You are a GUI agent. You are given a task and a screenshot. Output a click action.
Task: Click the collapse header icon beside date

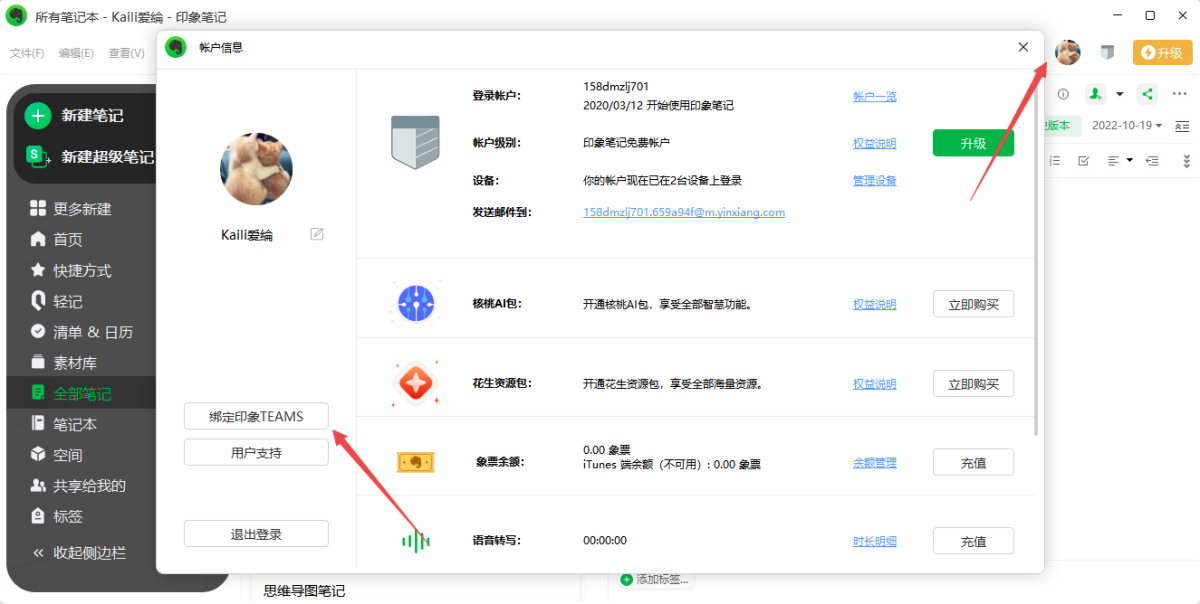click(1183, 125)
